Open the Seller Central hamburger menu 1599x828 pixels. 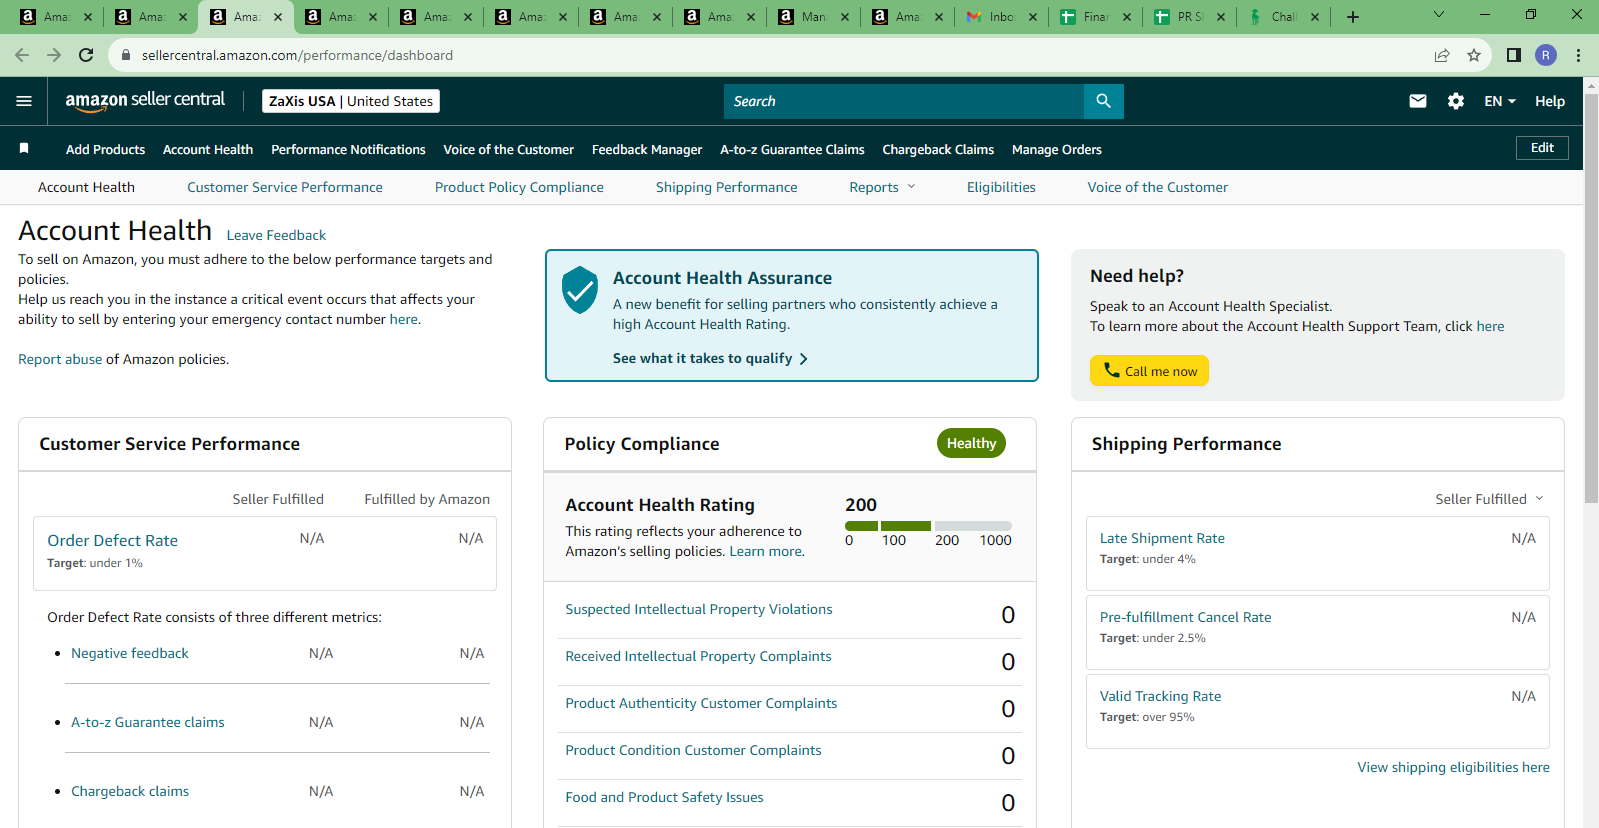(24, 101)
